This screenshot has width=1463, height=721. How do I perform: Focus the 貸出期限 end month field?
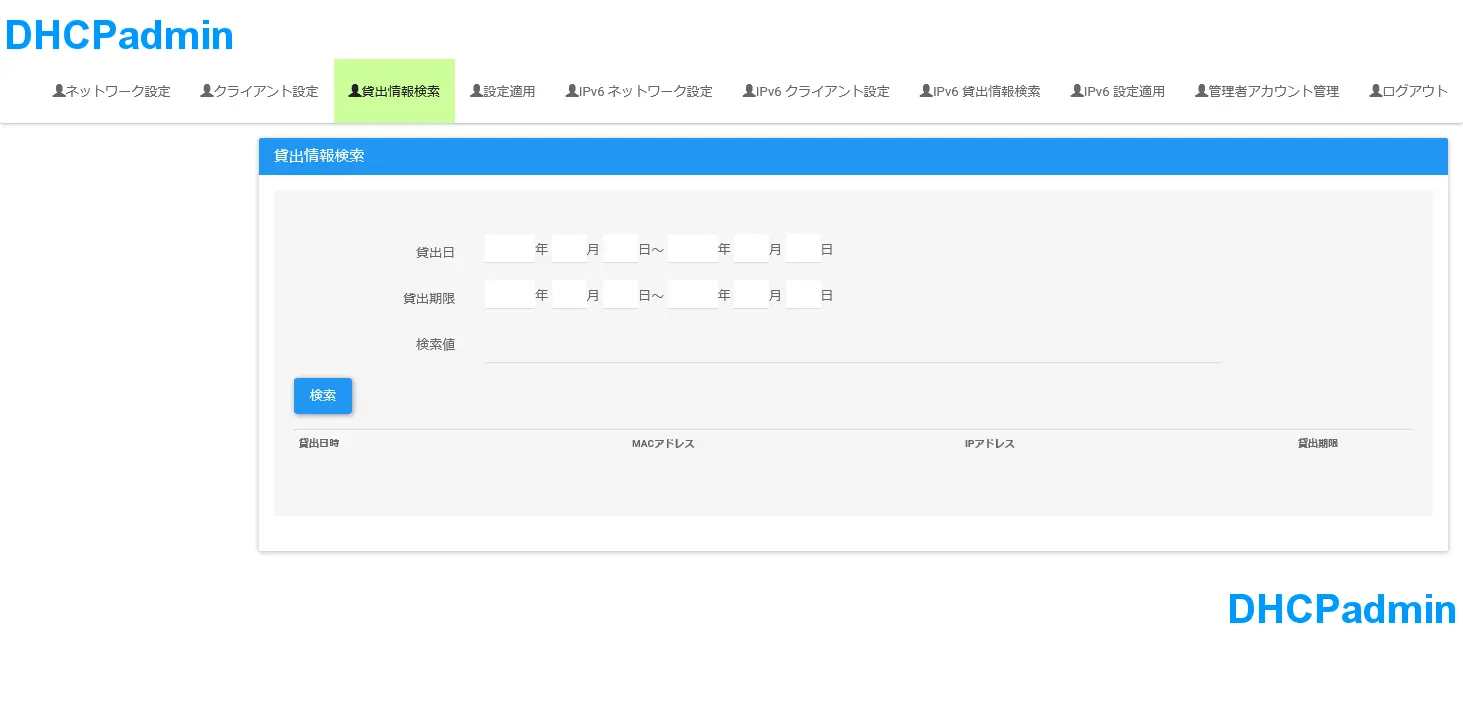coord(751,294)
